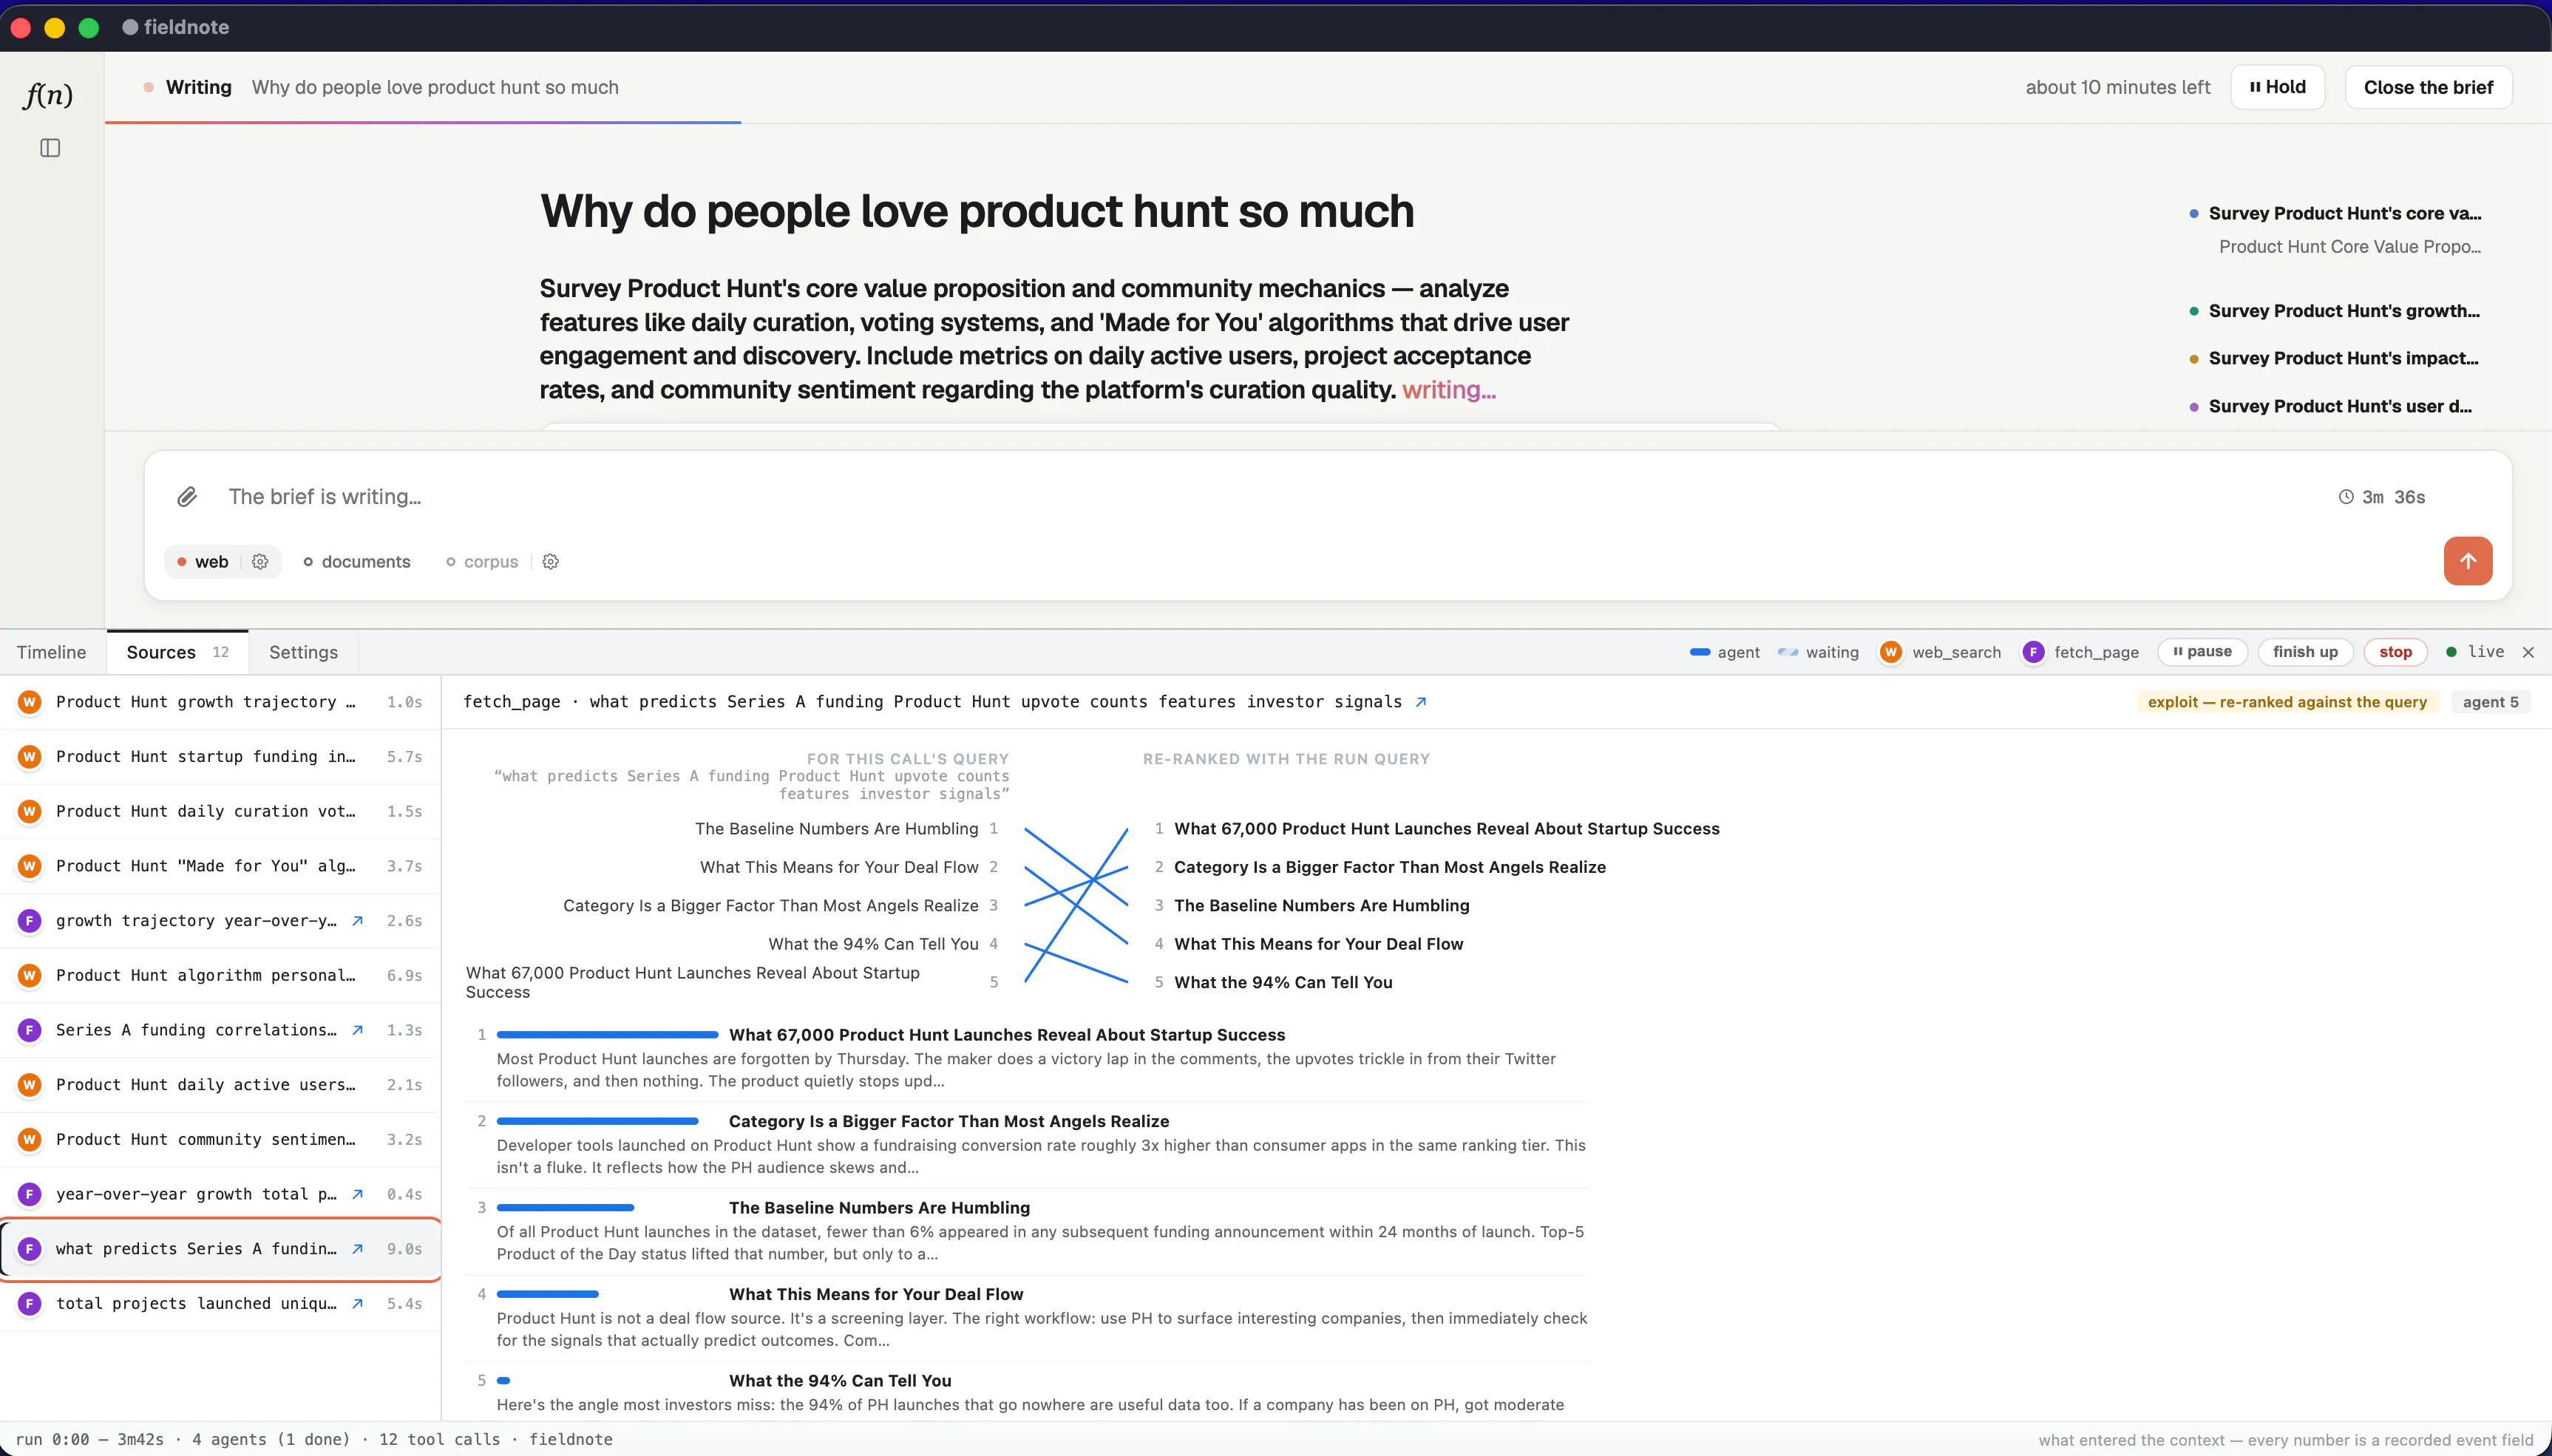Viewport: 2552px width, 1456px height.
Task: Open the Settings tab
Action: [303, 652]
